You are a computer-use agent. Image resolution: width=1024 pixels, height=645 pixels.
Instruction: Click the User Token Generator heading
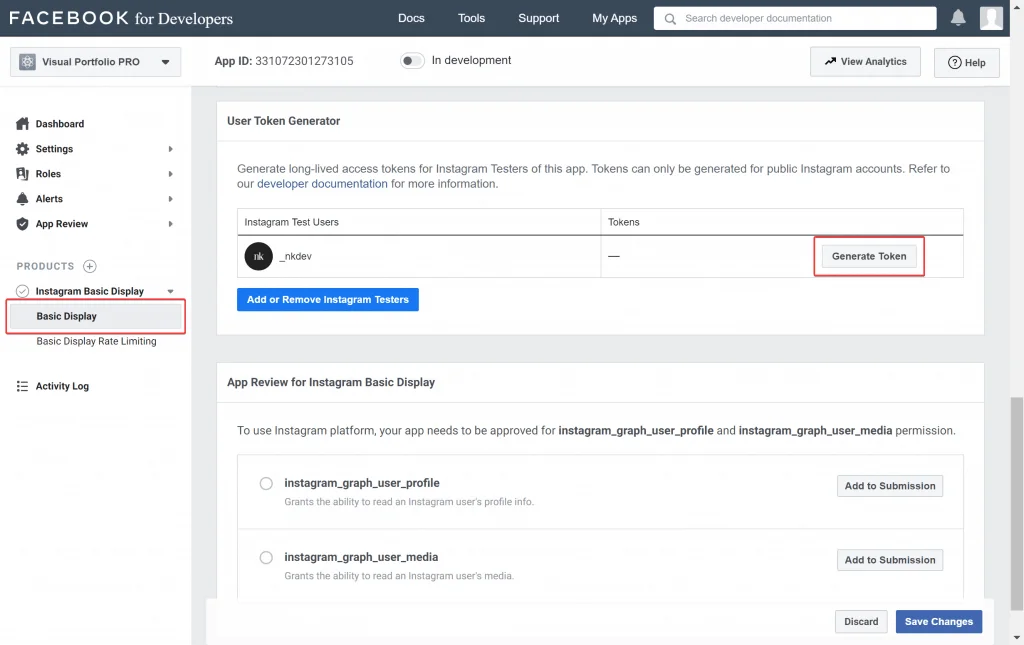pos(283,121)
